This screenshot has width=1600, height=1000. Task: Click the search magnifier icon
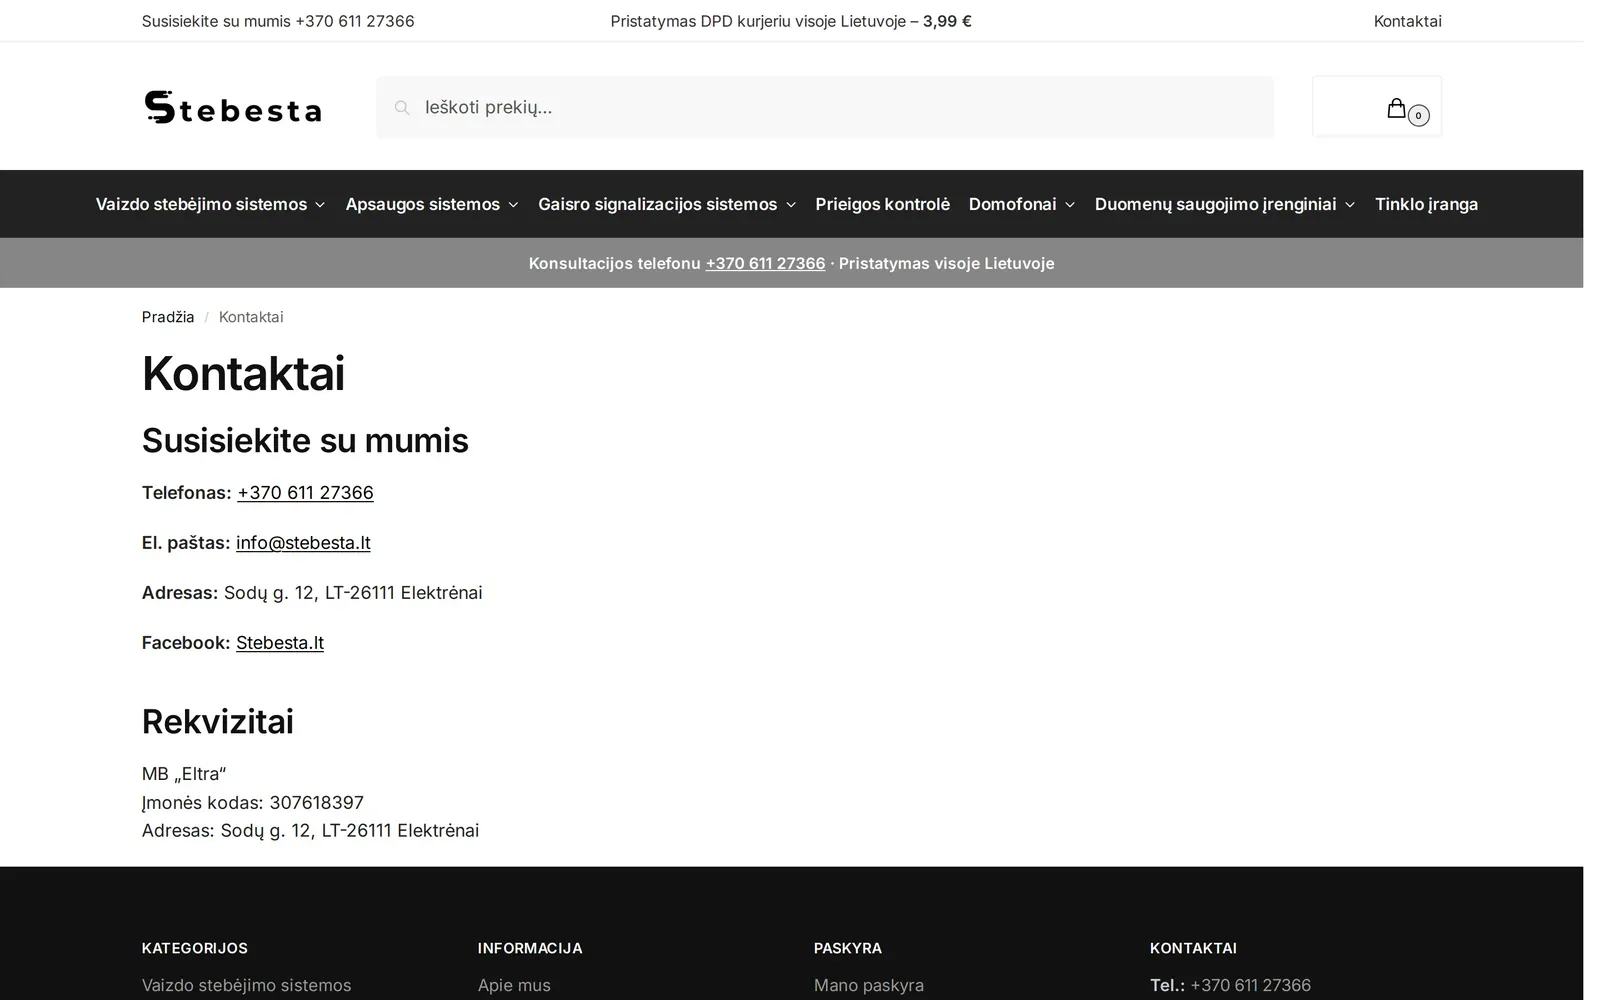coord(402,108)
